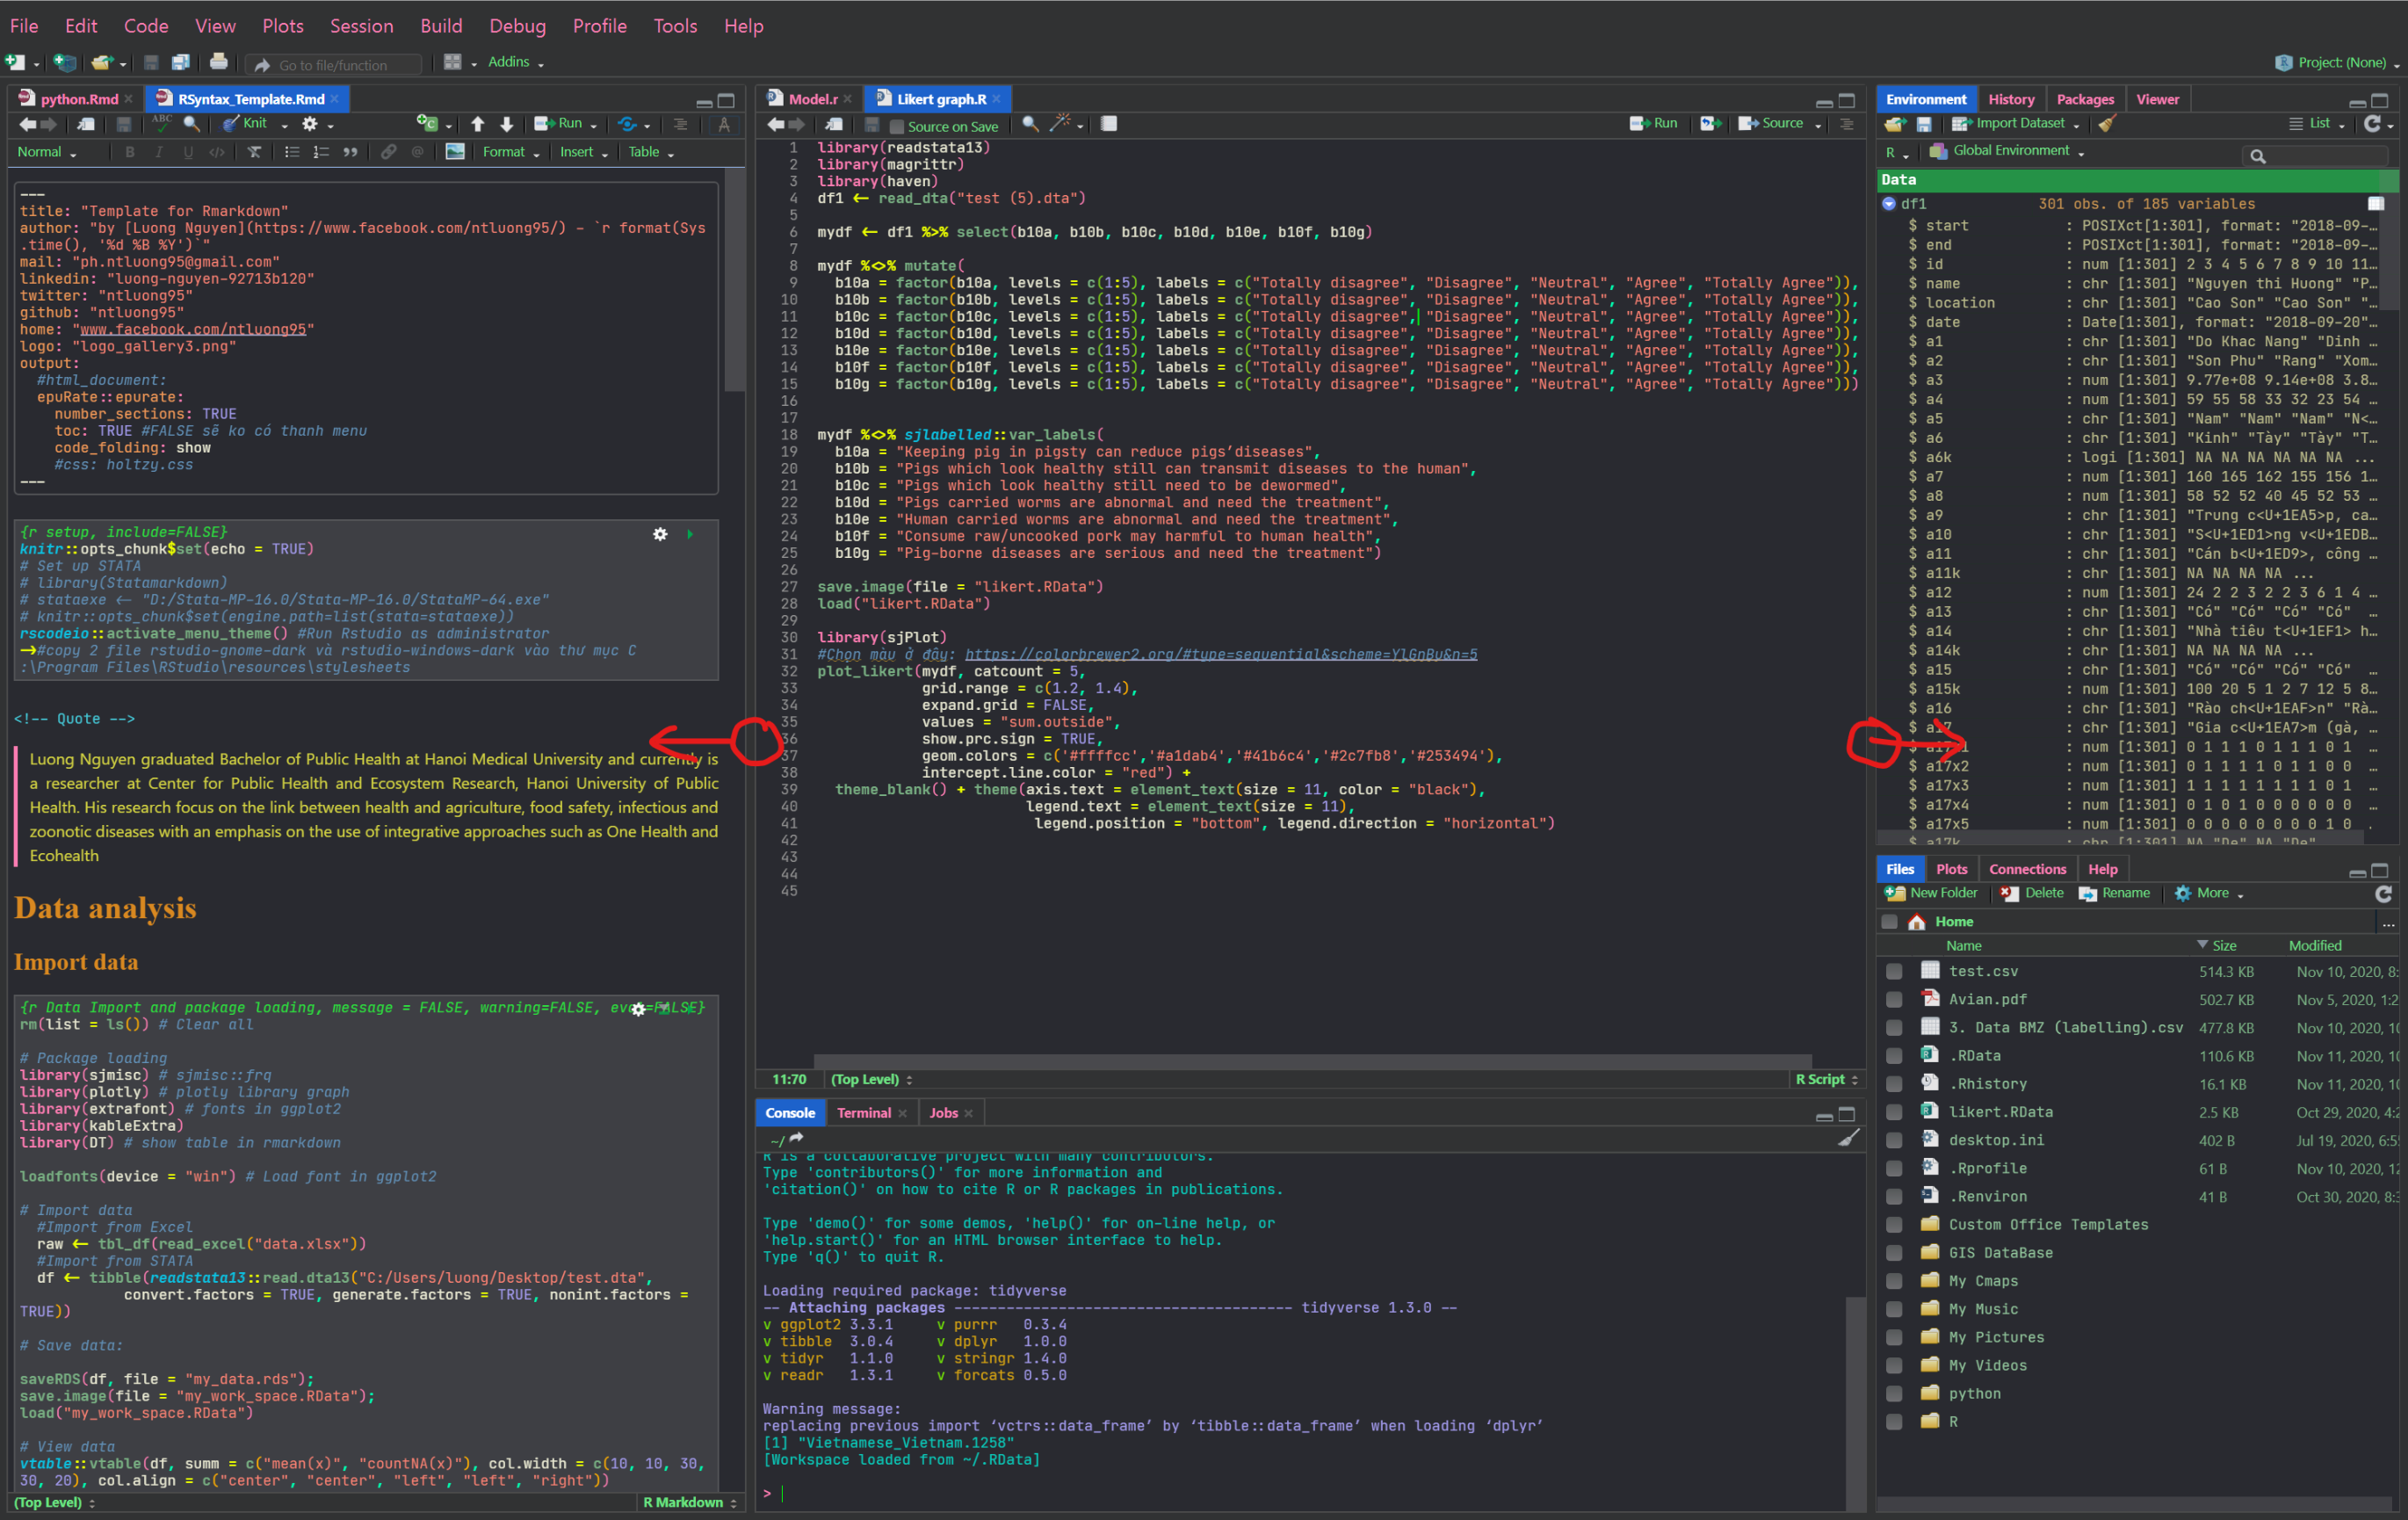Open chunk options via the gear icon
Screen dimensions: 2408x1520
[x=660, y=534]
